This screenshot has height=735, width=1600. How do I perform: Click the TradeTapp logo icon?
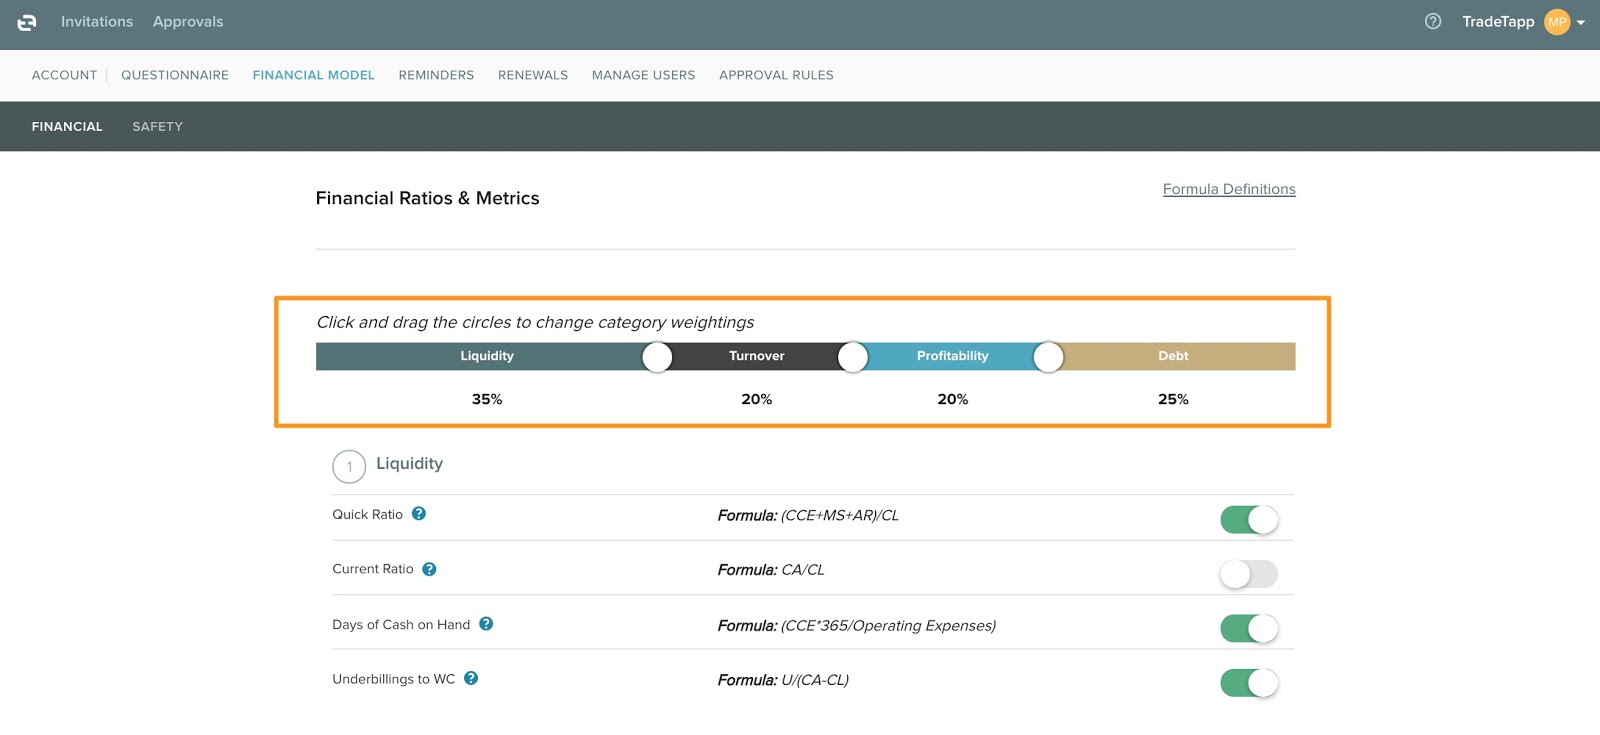[27, 22]
